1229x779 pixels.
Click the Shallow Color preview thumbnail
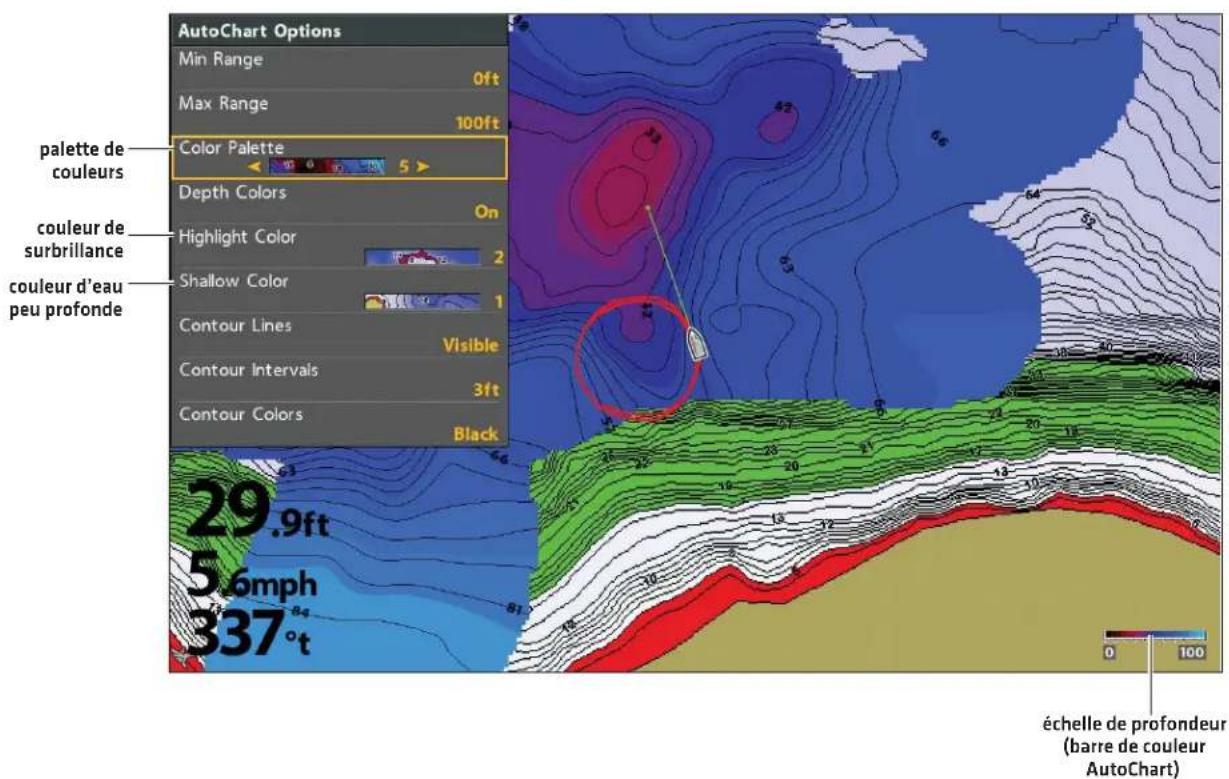[422, 301]
